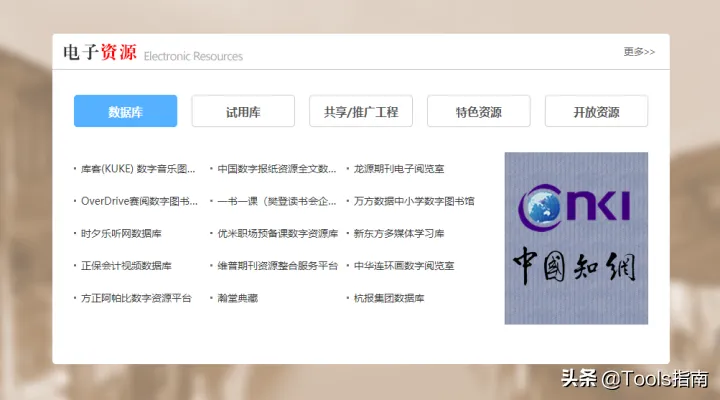Open 瀚堂典藏 link
Image resolution: width=720 pixels, height=400 pixels.
[237, 299]
